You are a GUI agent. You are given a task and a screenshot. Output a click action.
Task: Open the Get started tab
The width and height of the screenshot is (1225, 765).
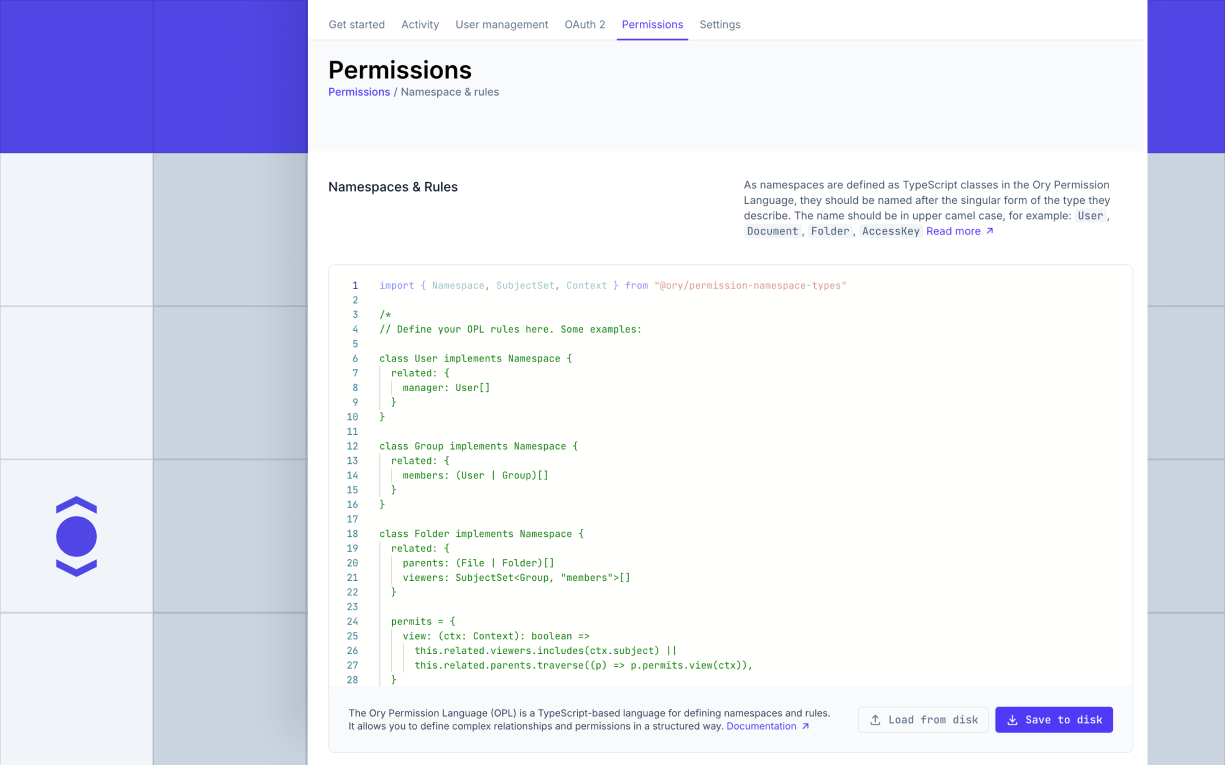coord(356,24)
